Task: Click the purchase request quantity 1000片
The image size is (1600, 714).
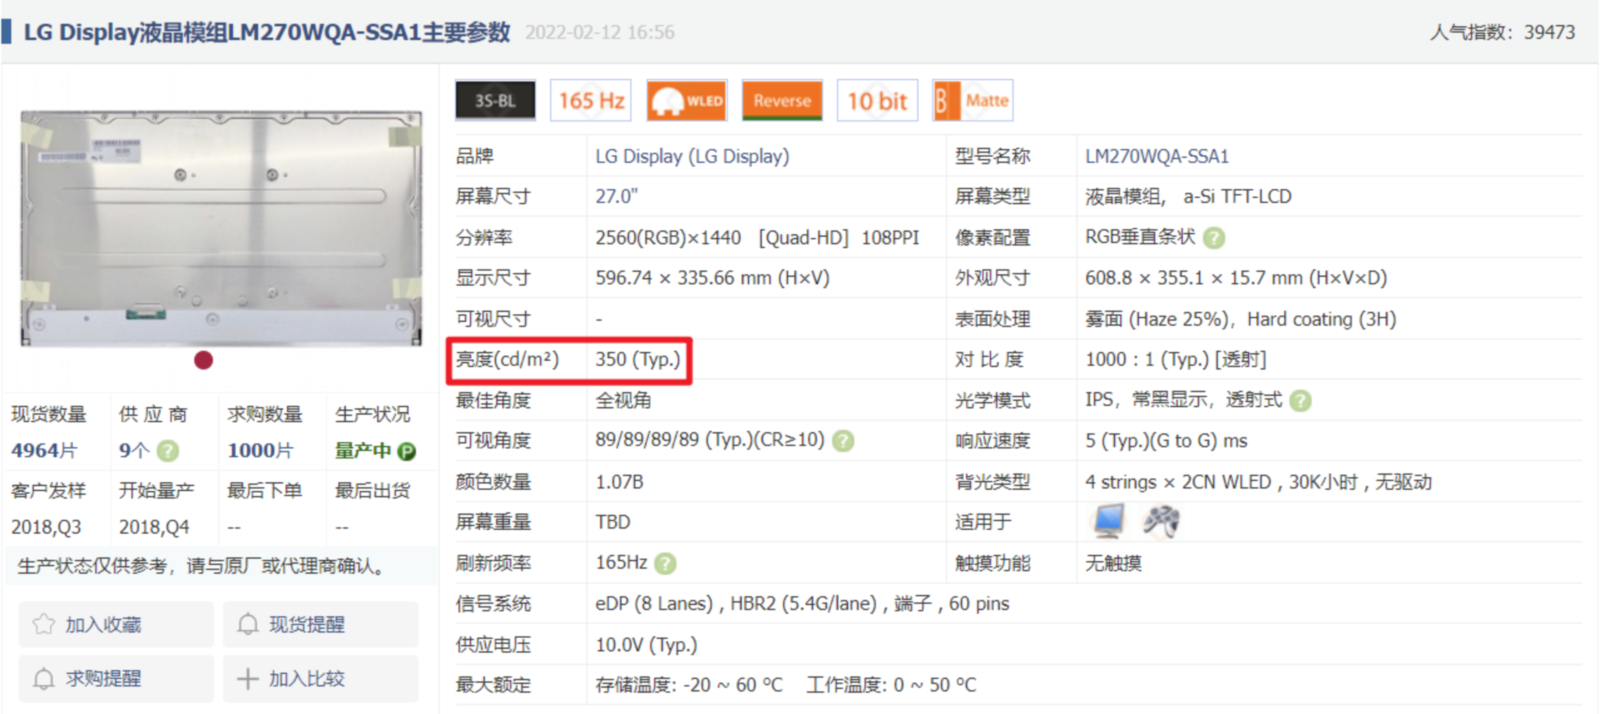Action: pyautogui.click(x=260, y=451)
